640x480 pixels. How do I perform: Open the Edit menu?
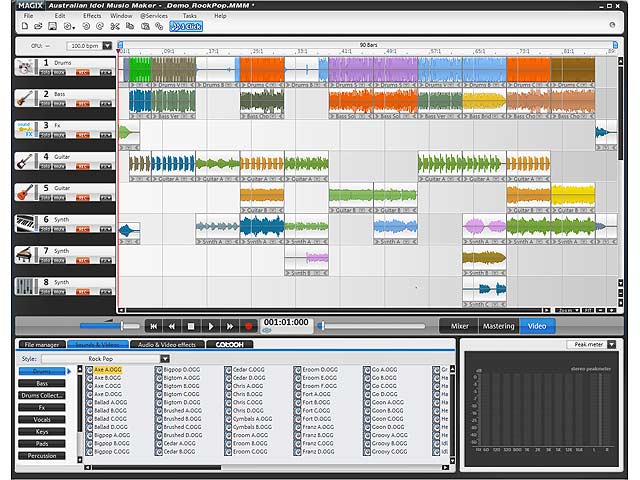(x=60, y=16)
